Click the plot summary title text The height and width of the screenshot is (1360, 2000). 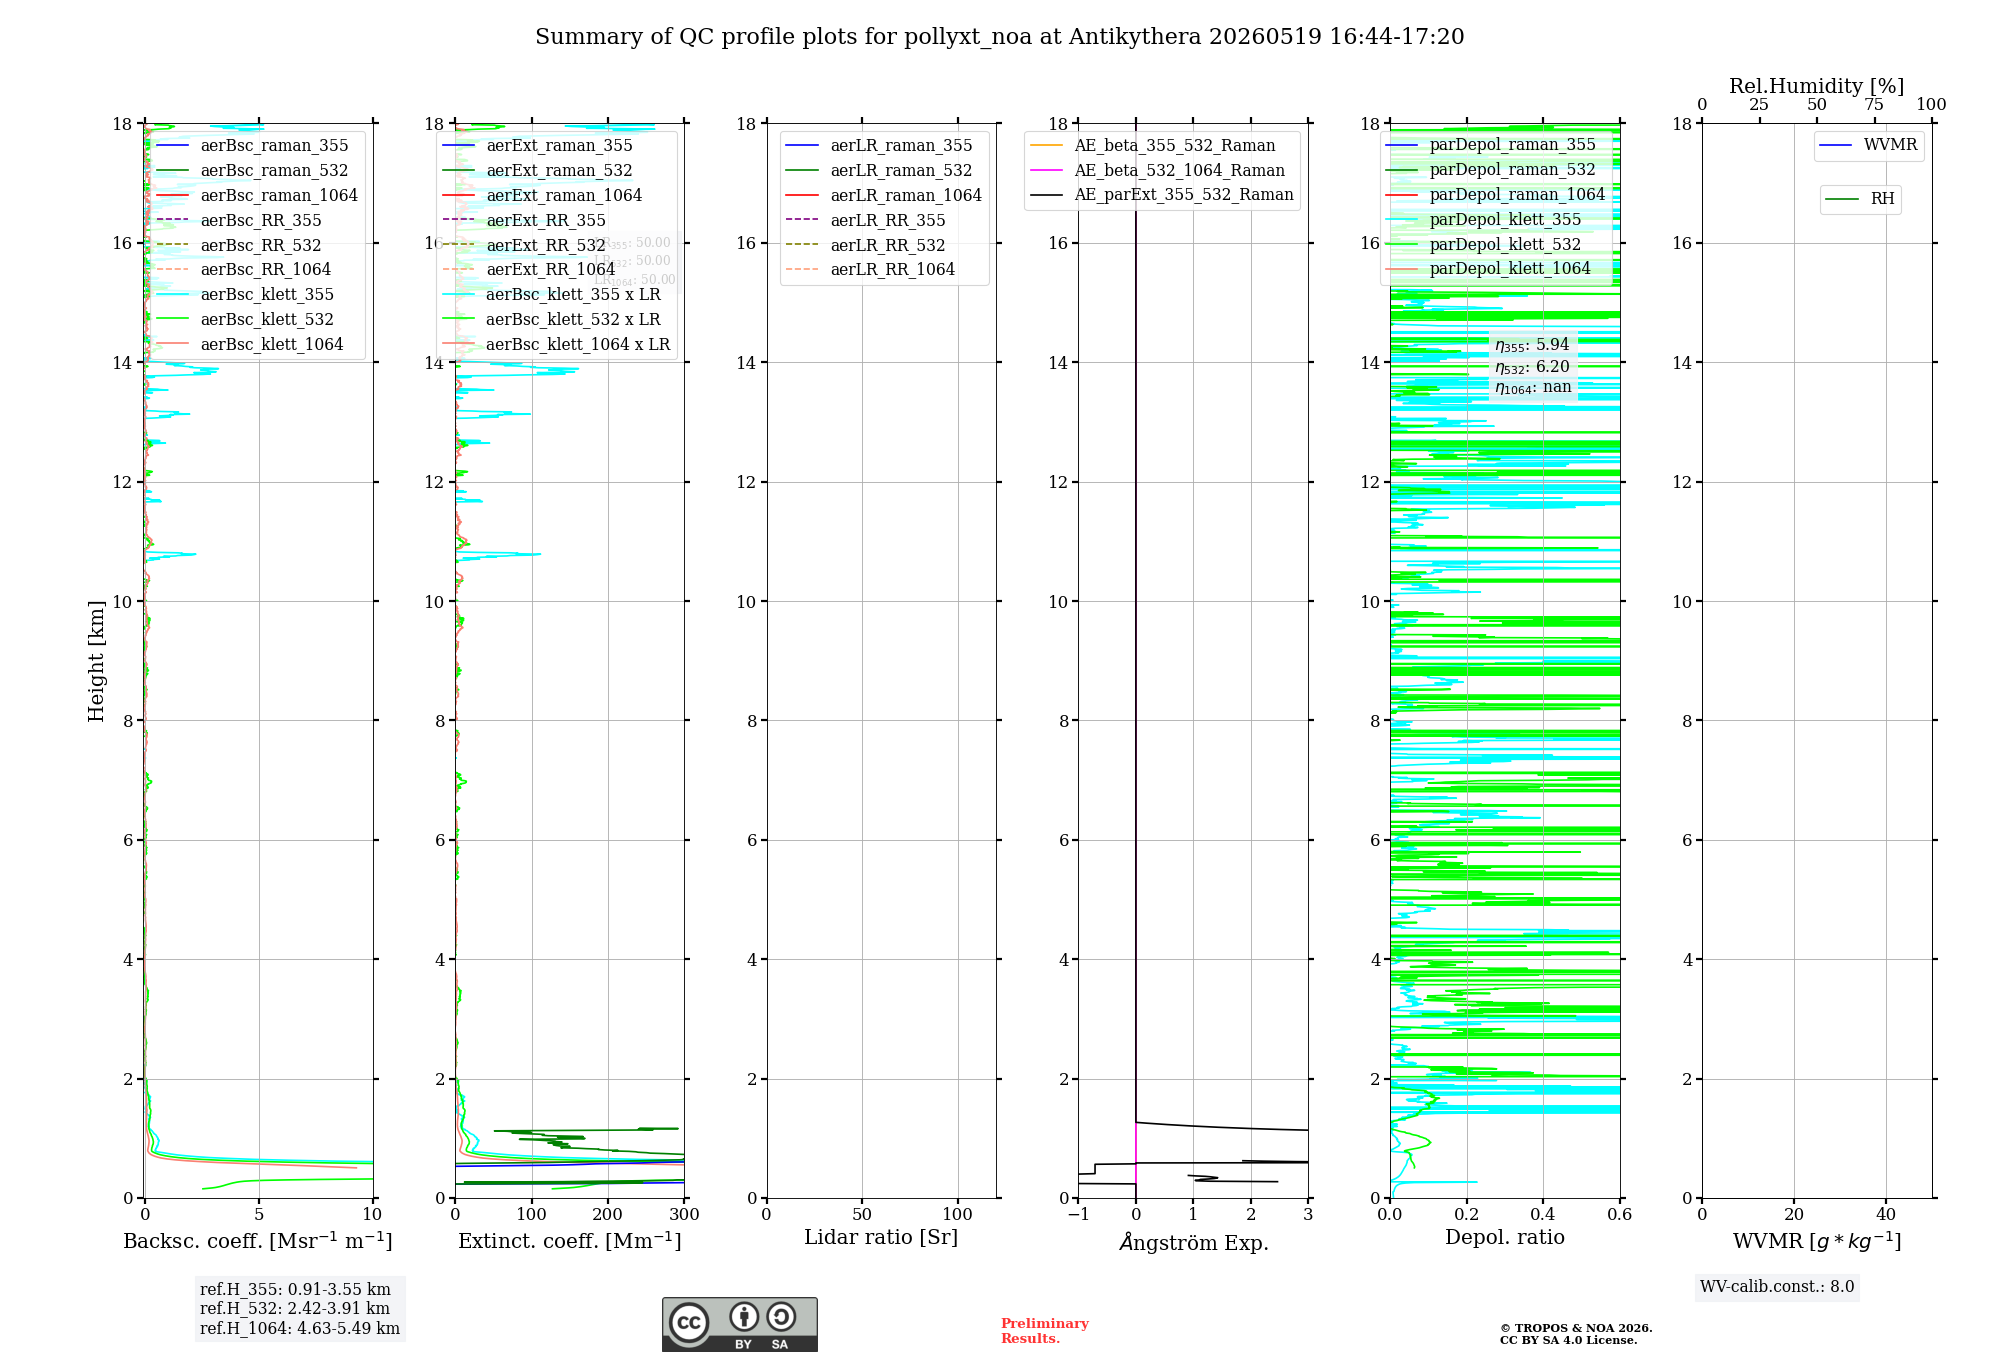(1000, 37)
